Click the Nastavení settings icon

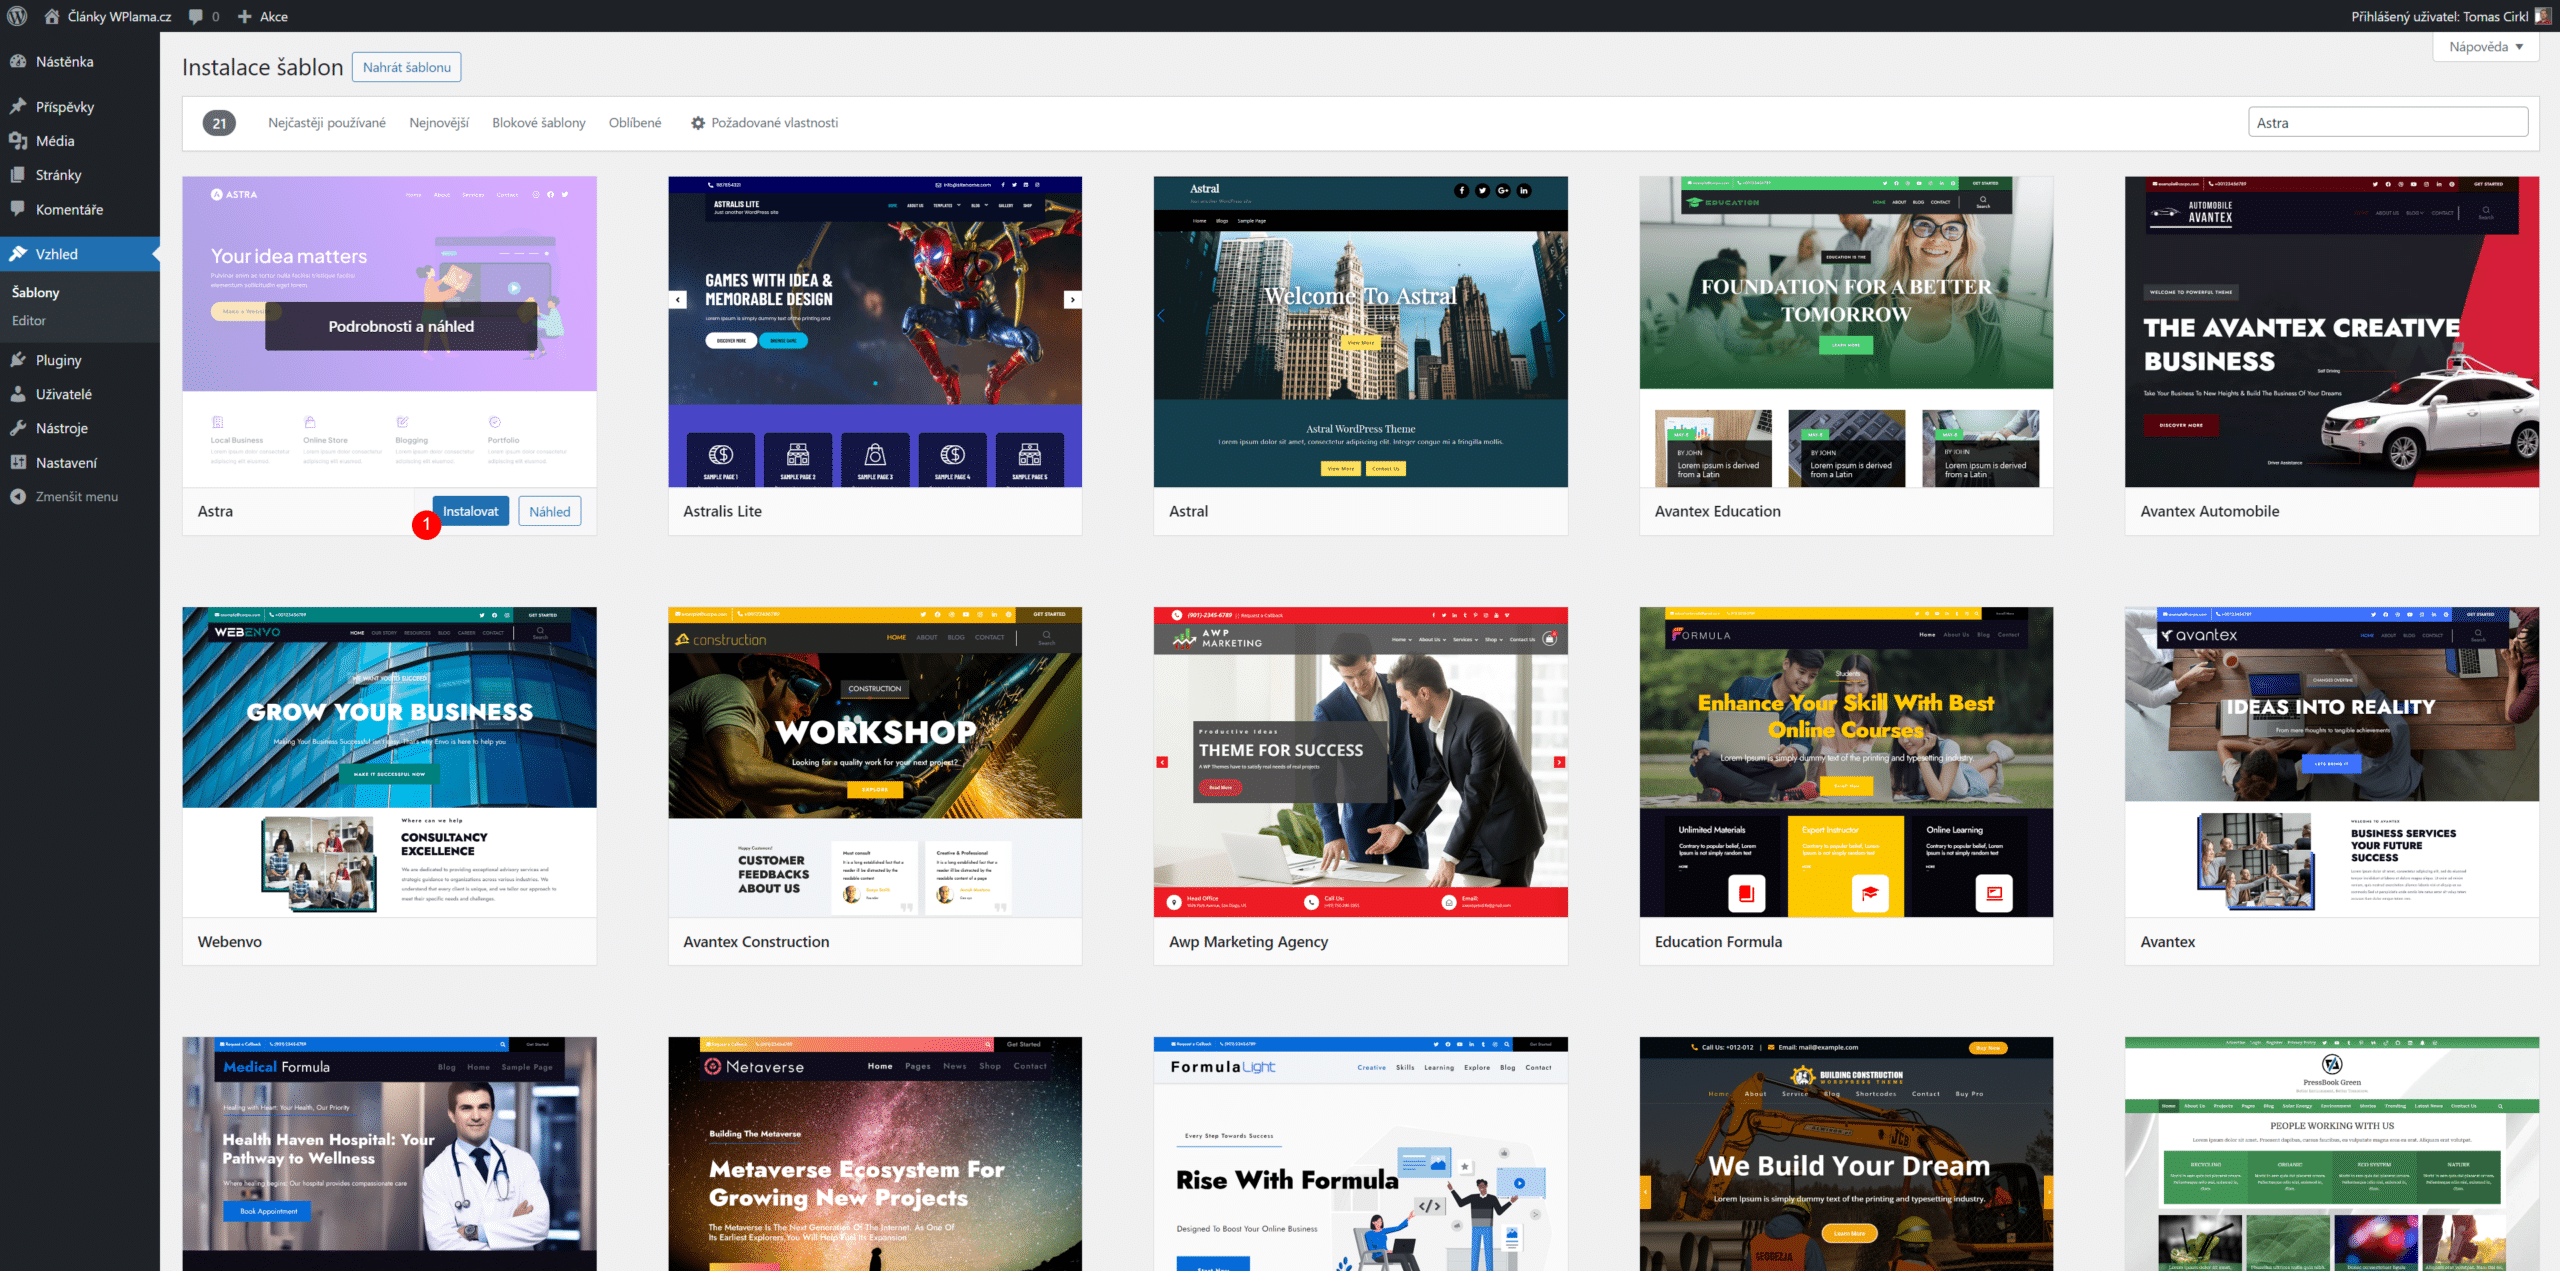point(18,462)
